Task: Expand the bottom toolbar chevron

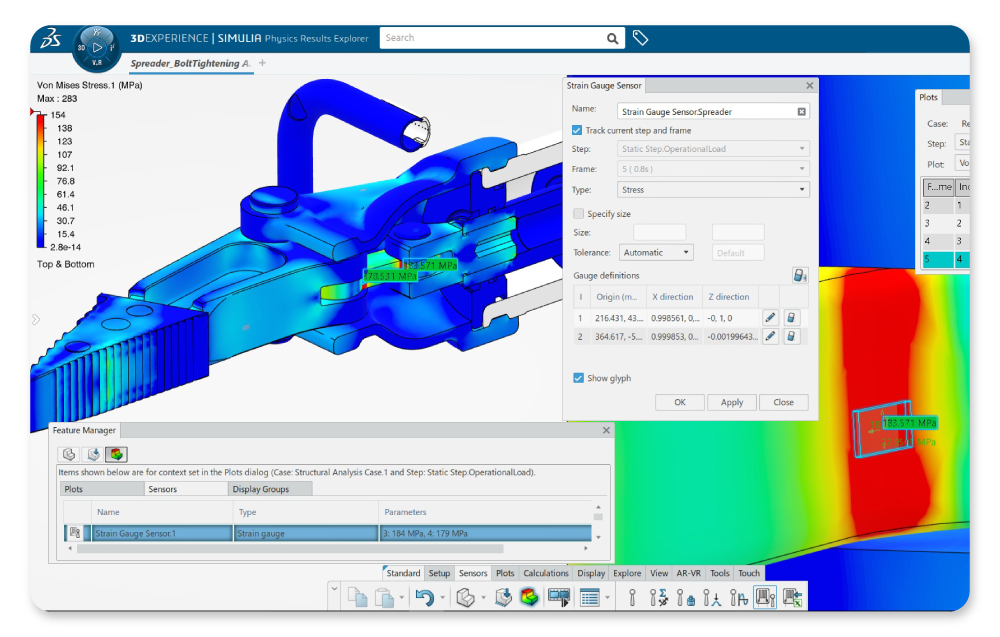Action: click(x=334, y=589)
